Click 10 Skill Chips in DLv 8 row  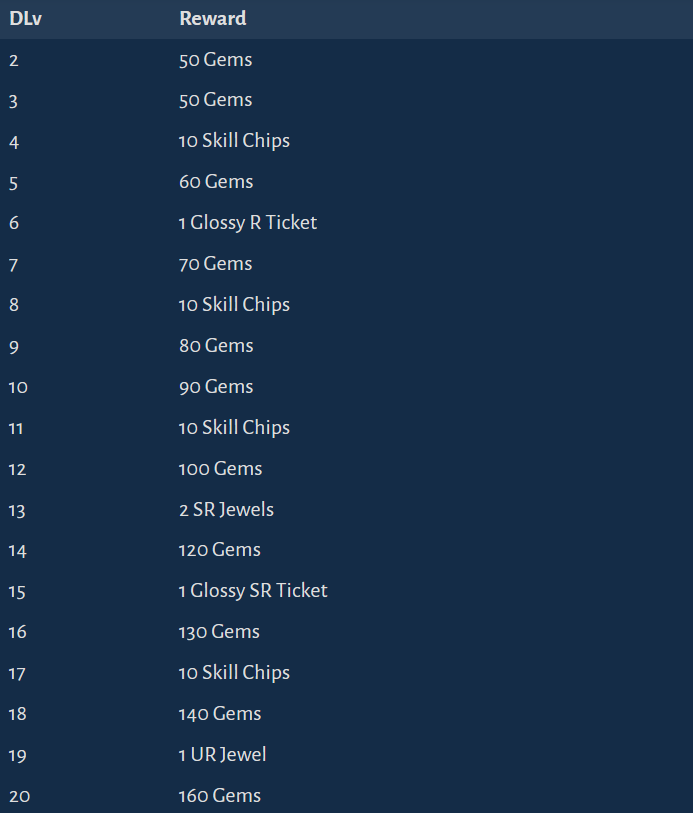coord(234,305)
